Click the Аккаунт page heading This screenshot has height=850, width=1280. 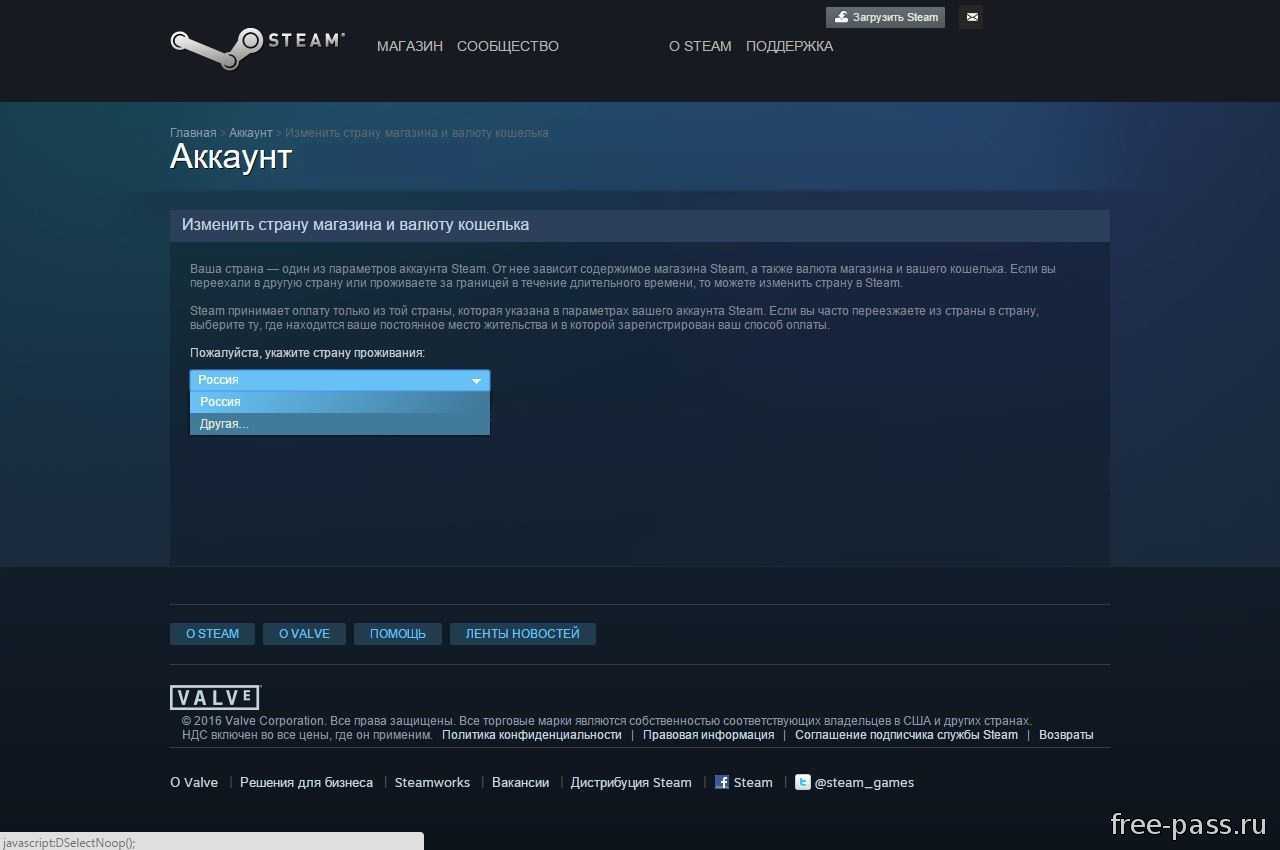pyautogui.click(x=231, y=157)
